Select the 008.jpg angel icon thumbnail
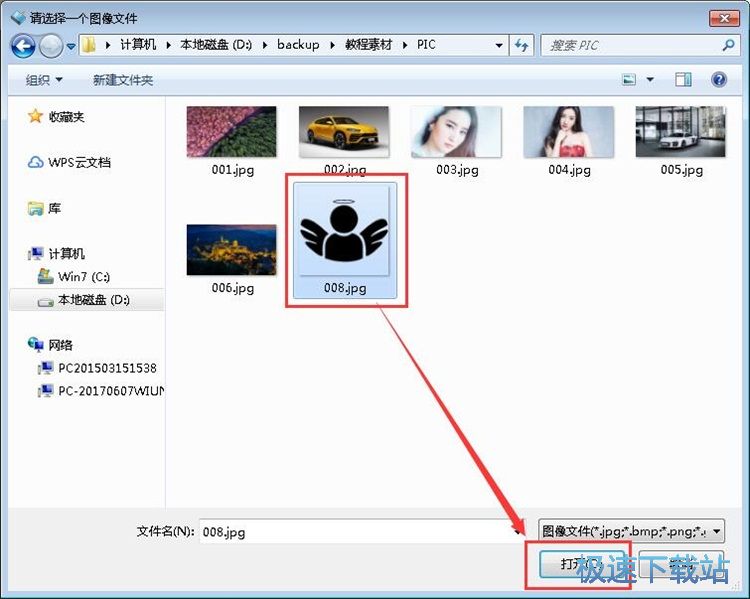 point(344,230)
